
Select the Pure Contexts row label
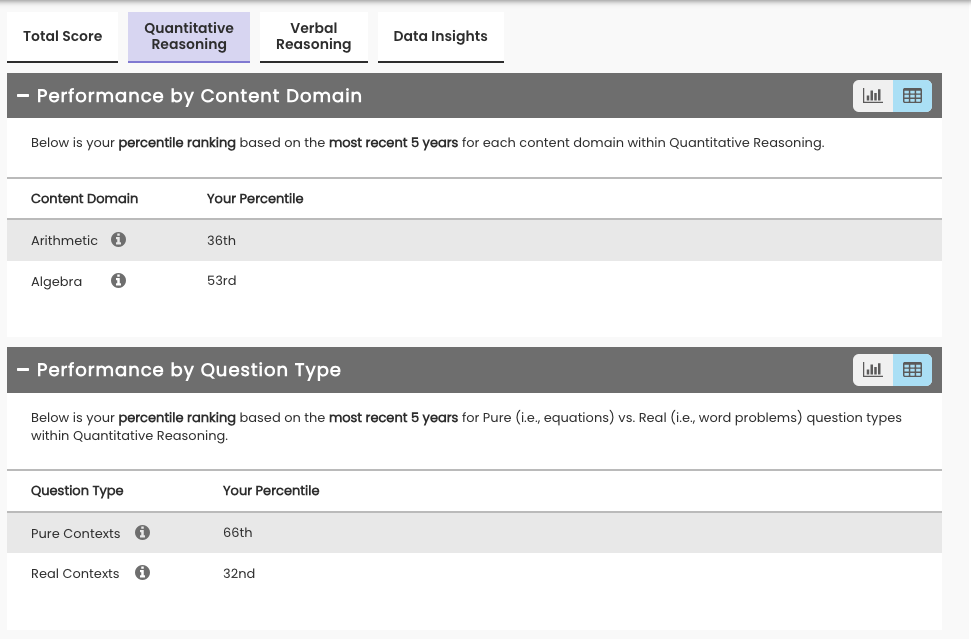(75, 534)
